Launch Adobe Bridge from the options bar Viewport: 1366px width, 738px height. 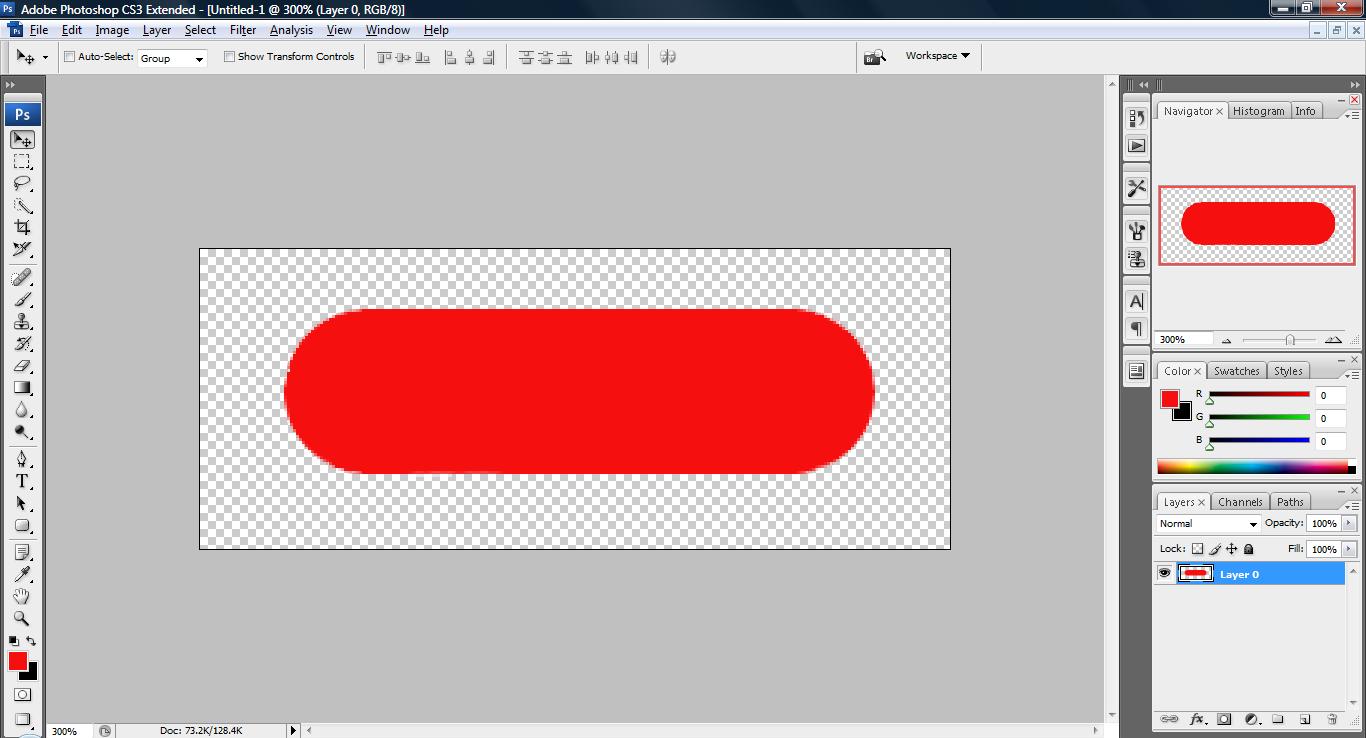[875, 56]
